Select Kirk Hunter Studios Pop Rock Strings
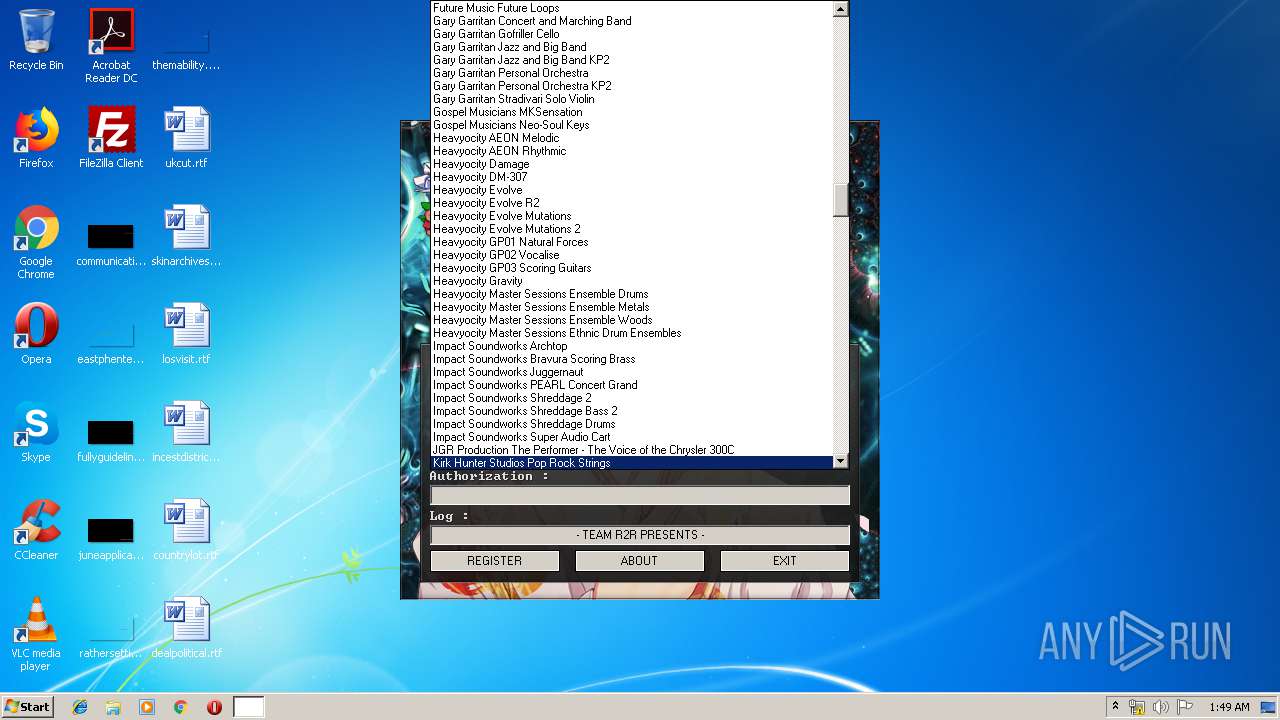This screenshot has width=1280, height=720. point(632,463)
